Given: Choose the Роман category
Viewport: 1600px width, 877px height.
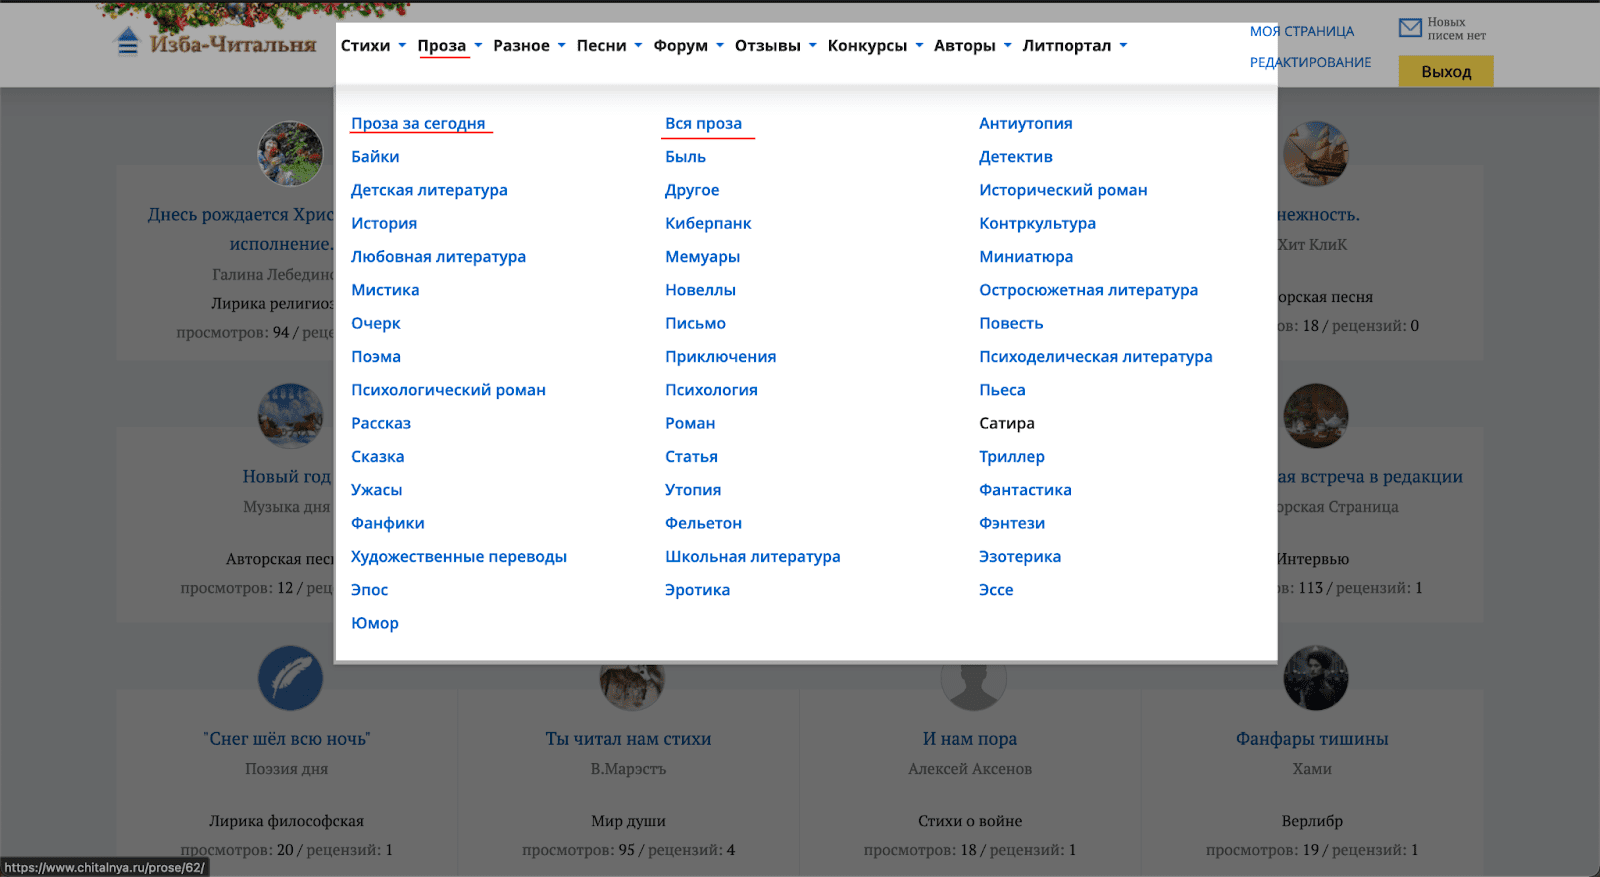Looking at the screenshot, I should pos(690,423).
